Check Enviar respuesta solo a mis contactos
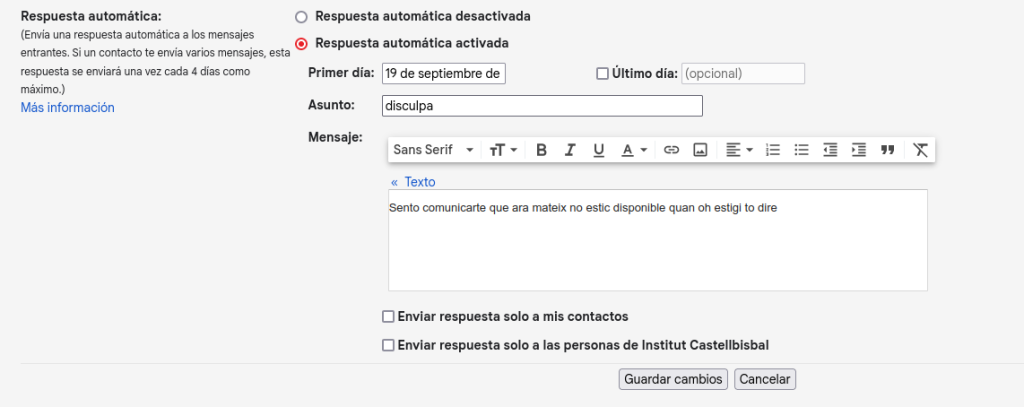 [x=389, y=317]
